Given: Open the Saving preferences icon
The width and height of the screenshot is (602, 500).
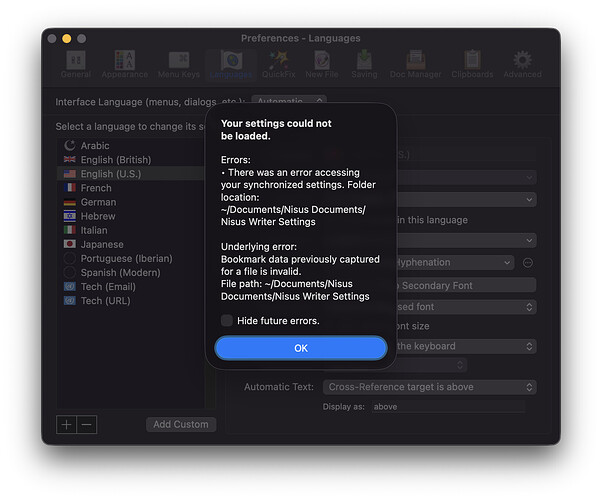Looking at the screenshot, I should pos(364,60).
